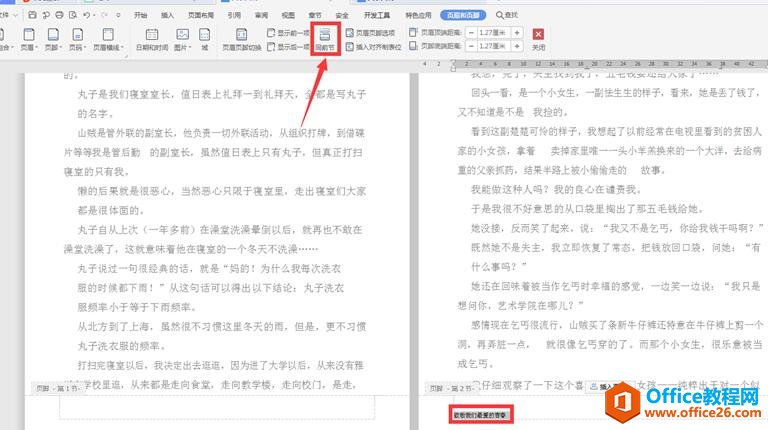
Task: Decrease header top distance with minus button
Action: tap(471, 33)
